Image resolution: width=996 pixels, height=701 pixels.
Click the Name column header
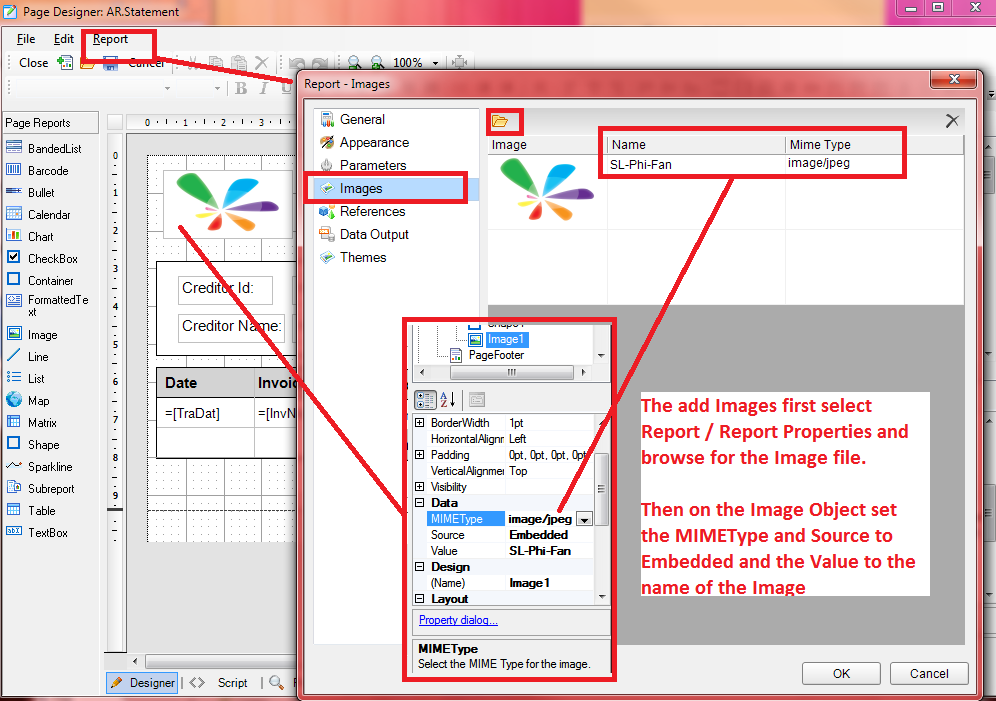(696, 145)
